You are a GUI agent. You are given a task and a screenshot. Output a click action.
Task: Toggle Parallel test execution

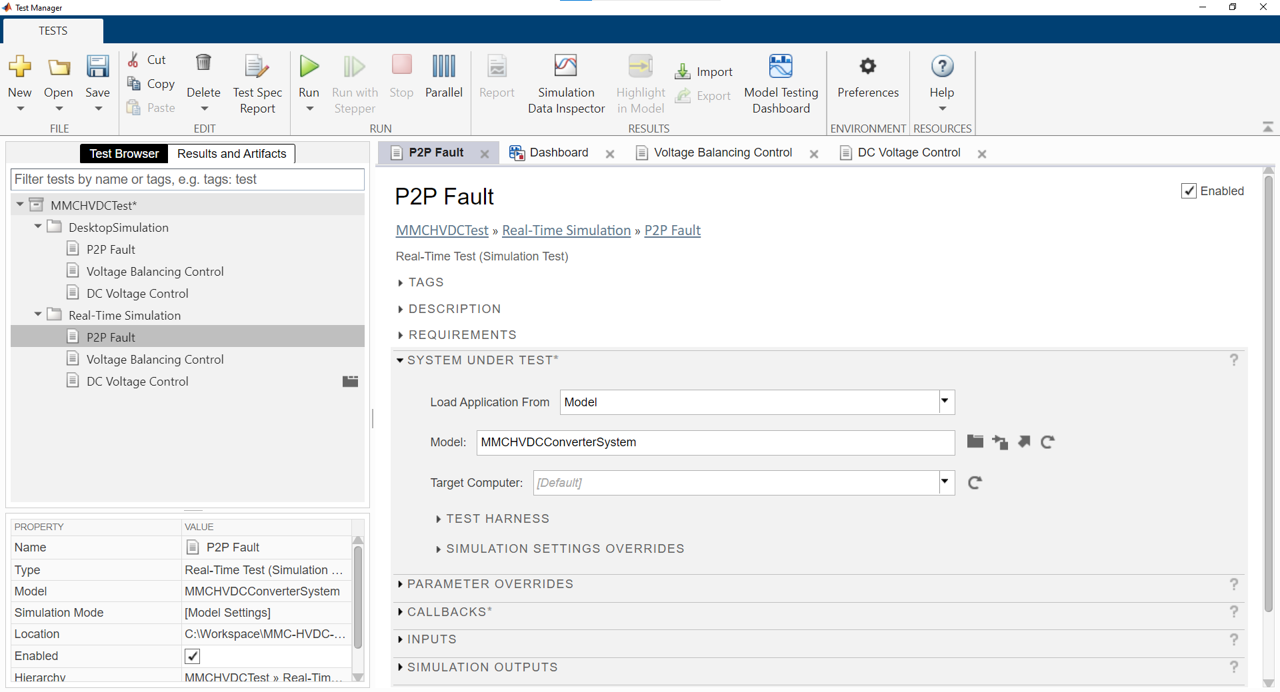444,76
